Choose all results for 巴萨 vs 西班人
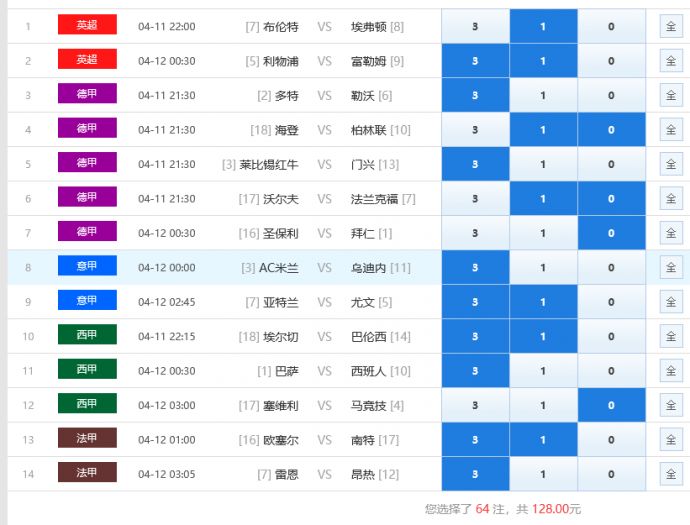Image resolution: width=690 pixels, height=525 pixels. (670, 371)
